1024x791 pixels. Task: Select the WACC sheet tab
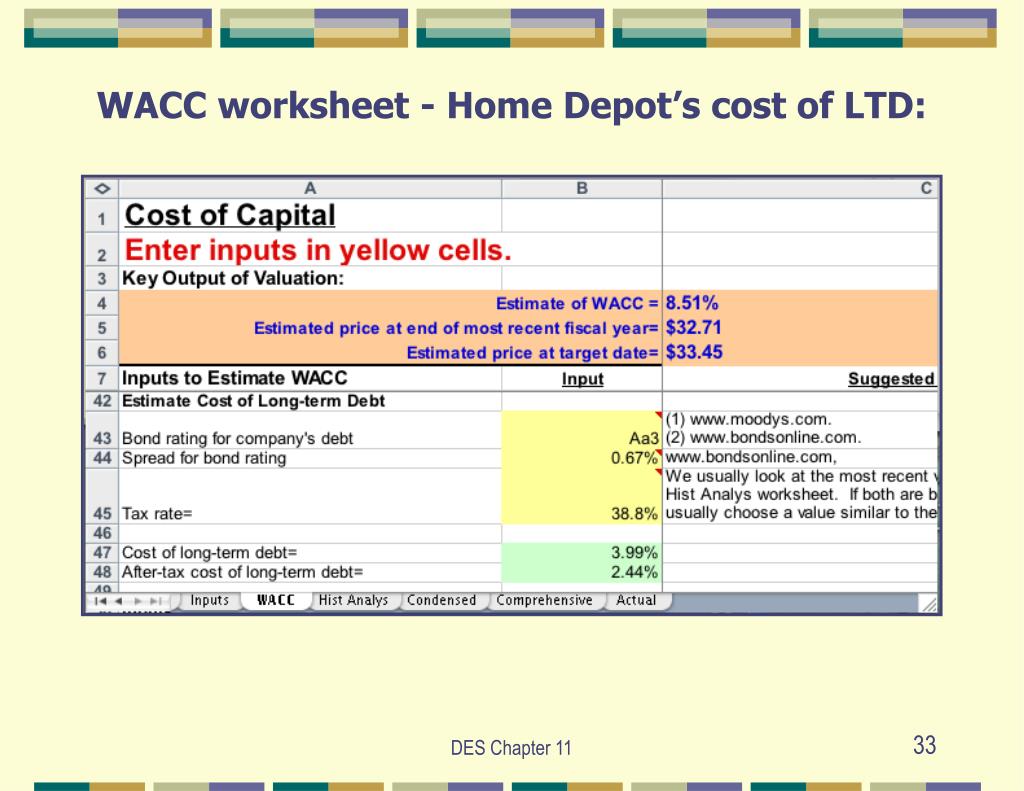pyautogui.click(x=276, y=600)
